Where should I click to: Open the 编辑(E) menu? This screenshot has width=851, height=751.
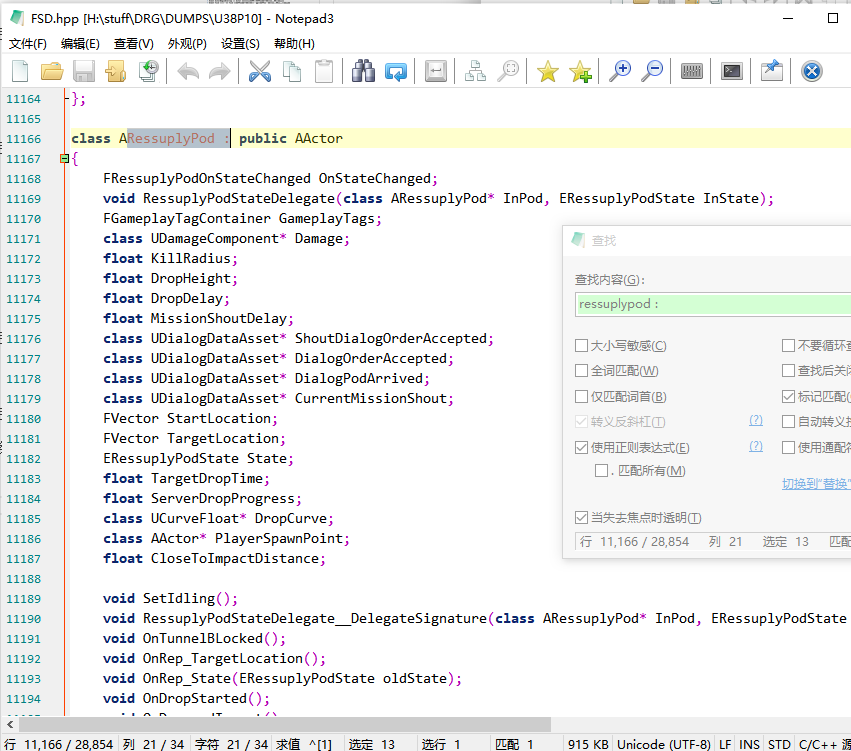click(80, 44)
